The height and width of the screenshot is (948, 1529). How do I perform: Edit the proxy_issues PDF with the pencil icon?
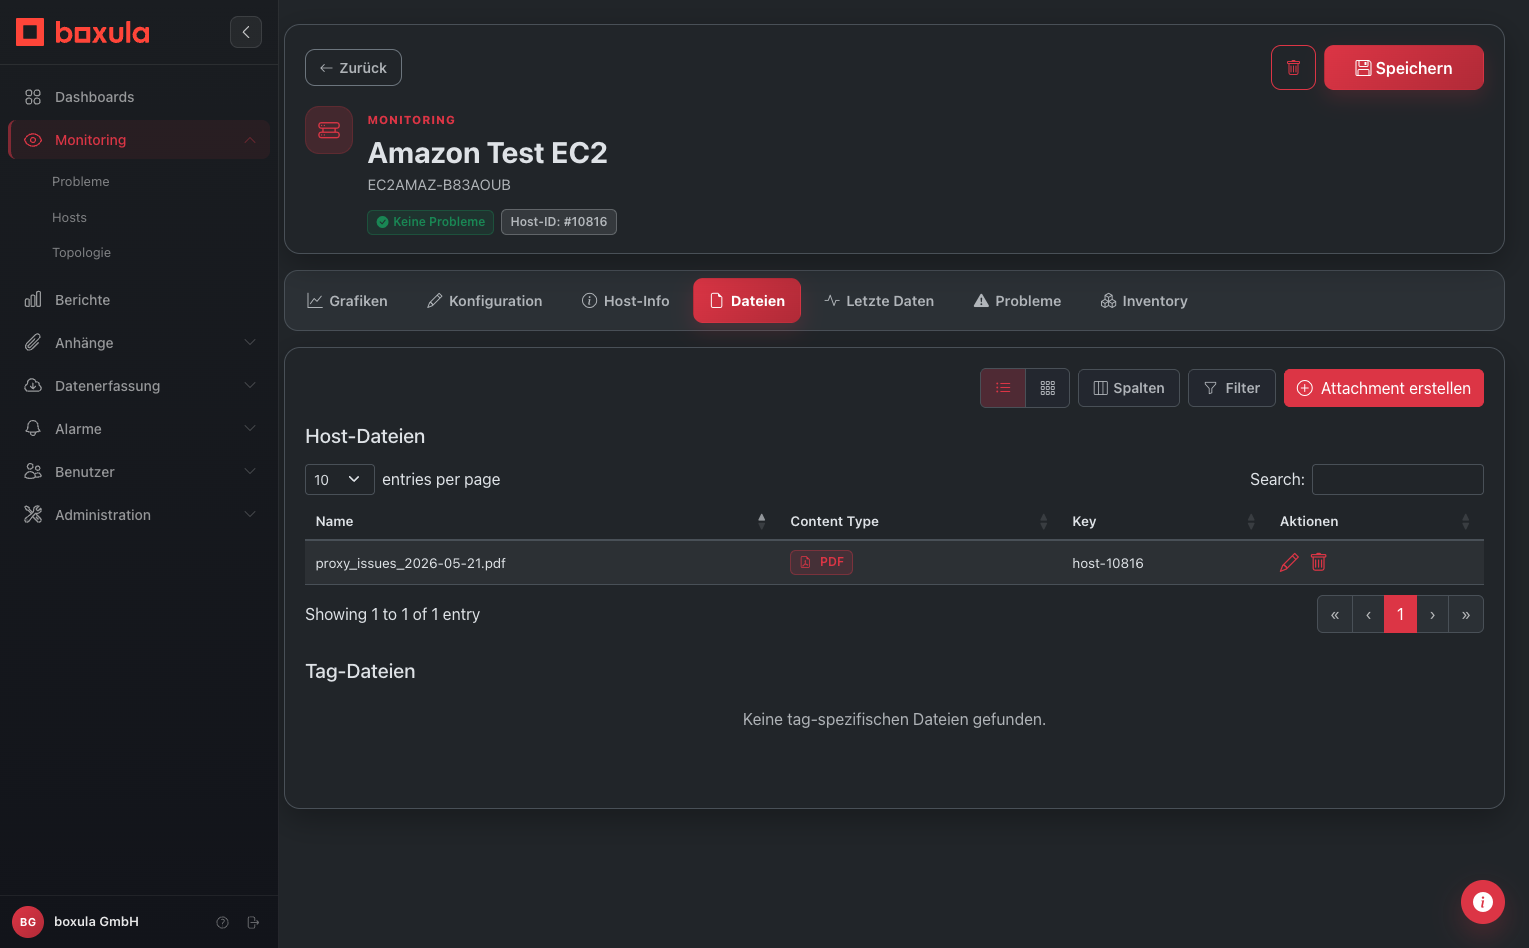tap(1289, 563)
